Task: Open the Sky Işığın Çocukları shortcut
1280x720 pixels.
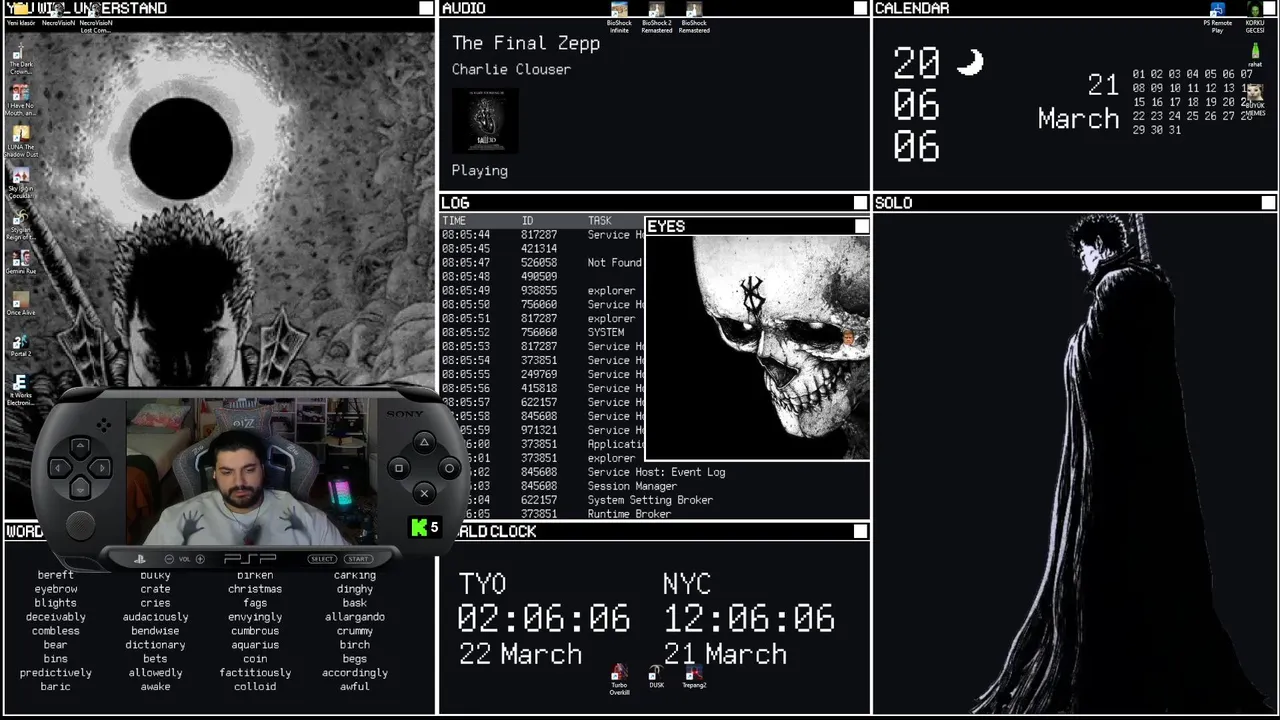Action: [x=20, y=183]
